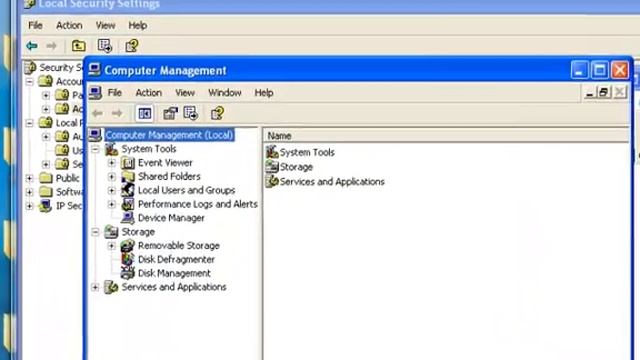The image size is (640, 360).
Task: Click Removable Storage icon in tree
Action: (128, 246)
